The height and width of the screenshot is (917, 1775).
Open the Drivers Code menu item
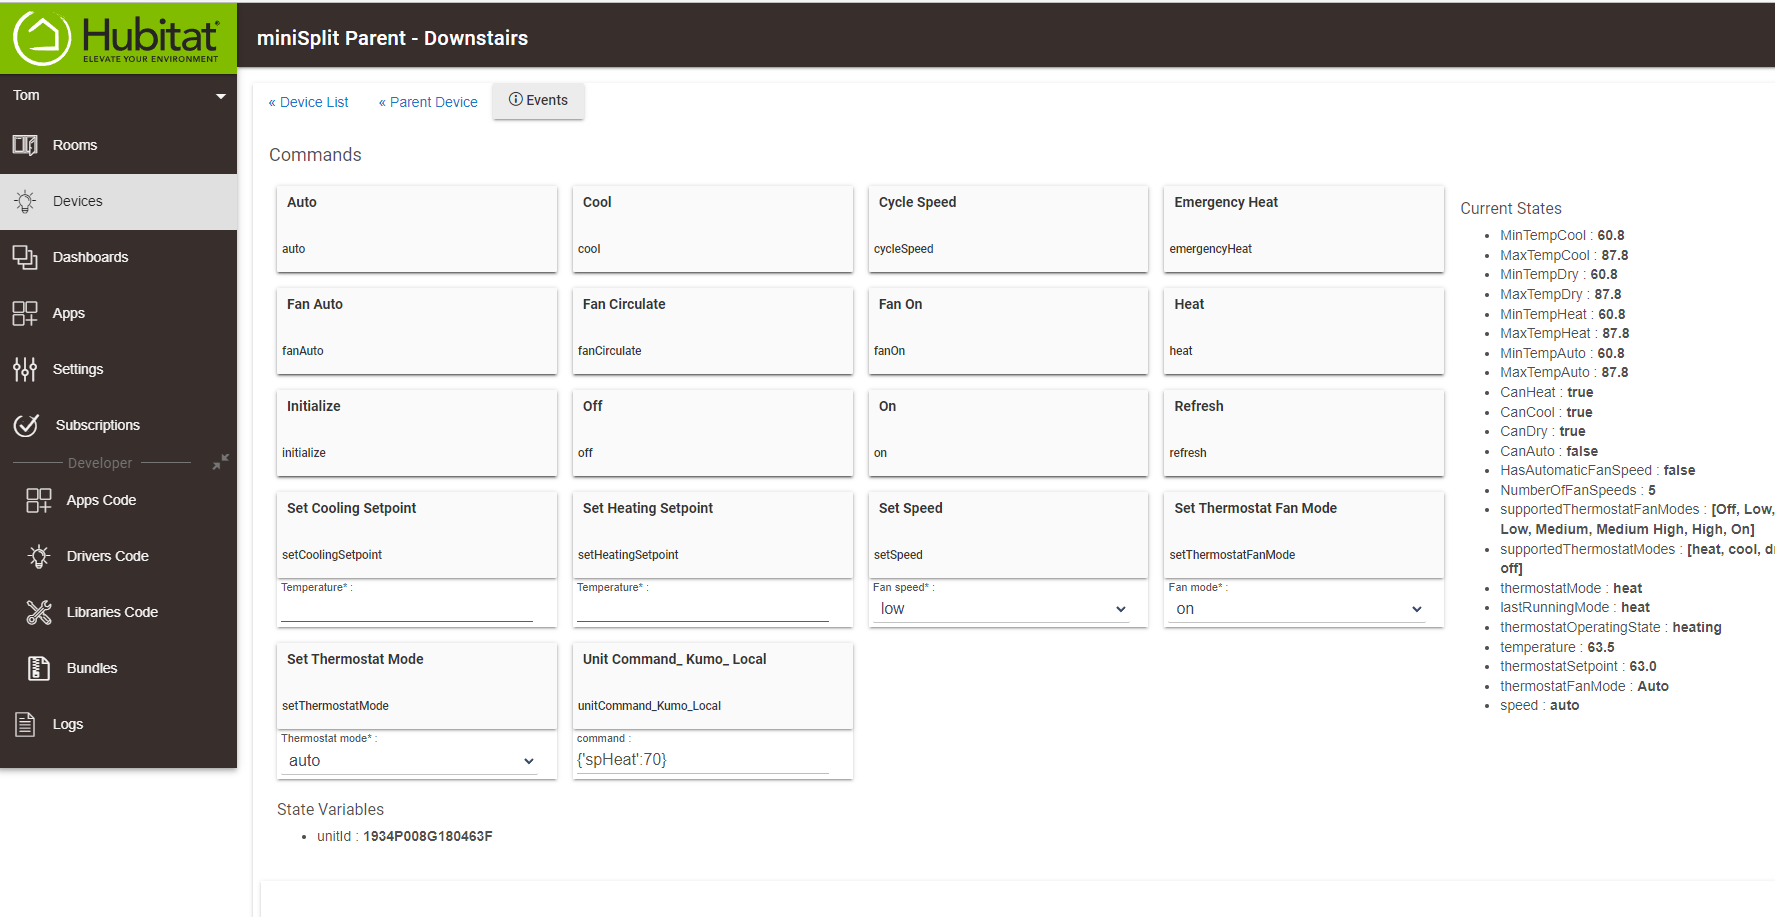pos(119,556)
